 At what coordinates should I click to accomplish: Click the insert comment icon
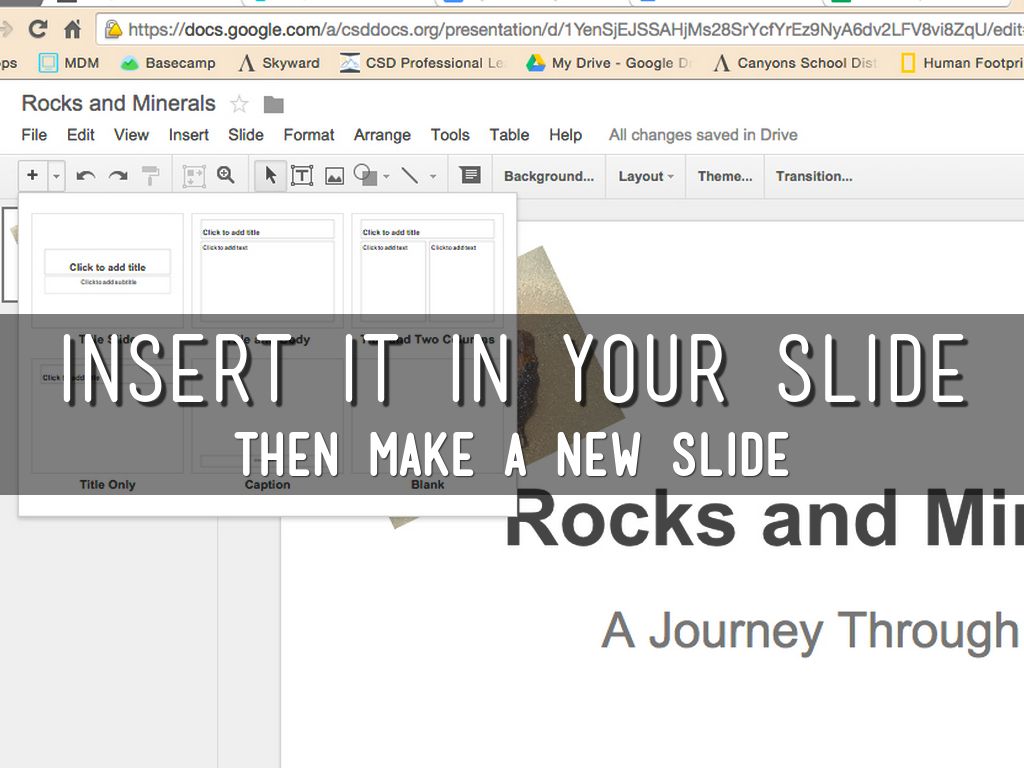pyautogui.click(x=470, y=175)
